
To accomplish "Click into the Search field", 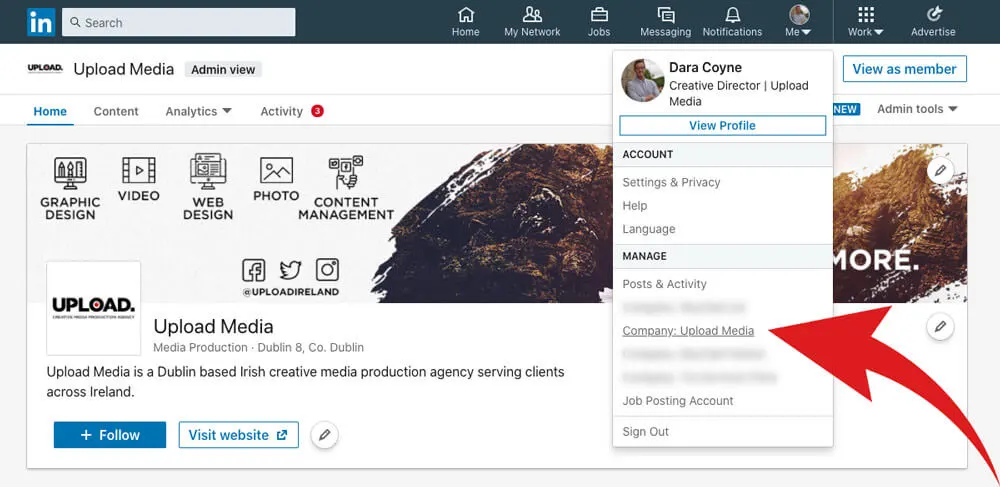I will 179,22.
